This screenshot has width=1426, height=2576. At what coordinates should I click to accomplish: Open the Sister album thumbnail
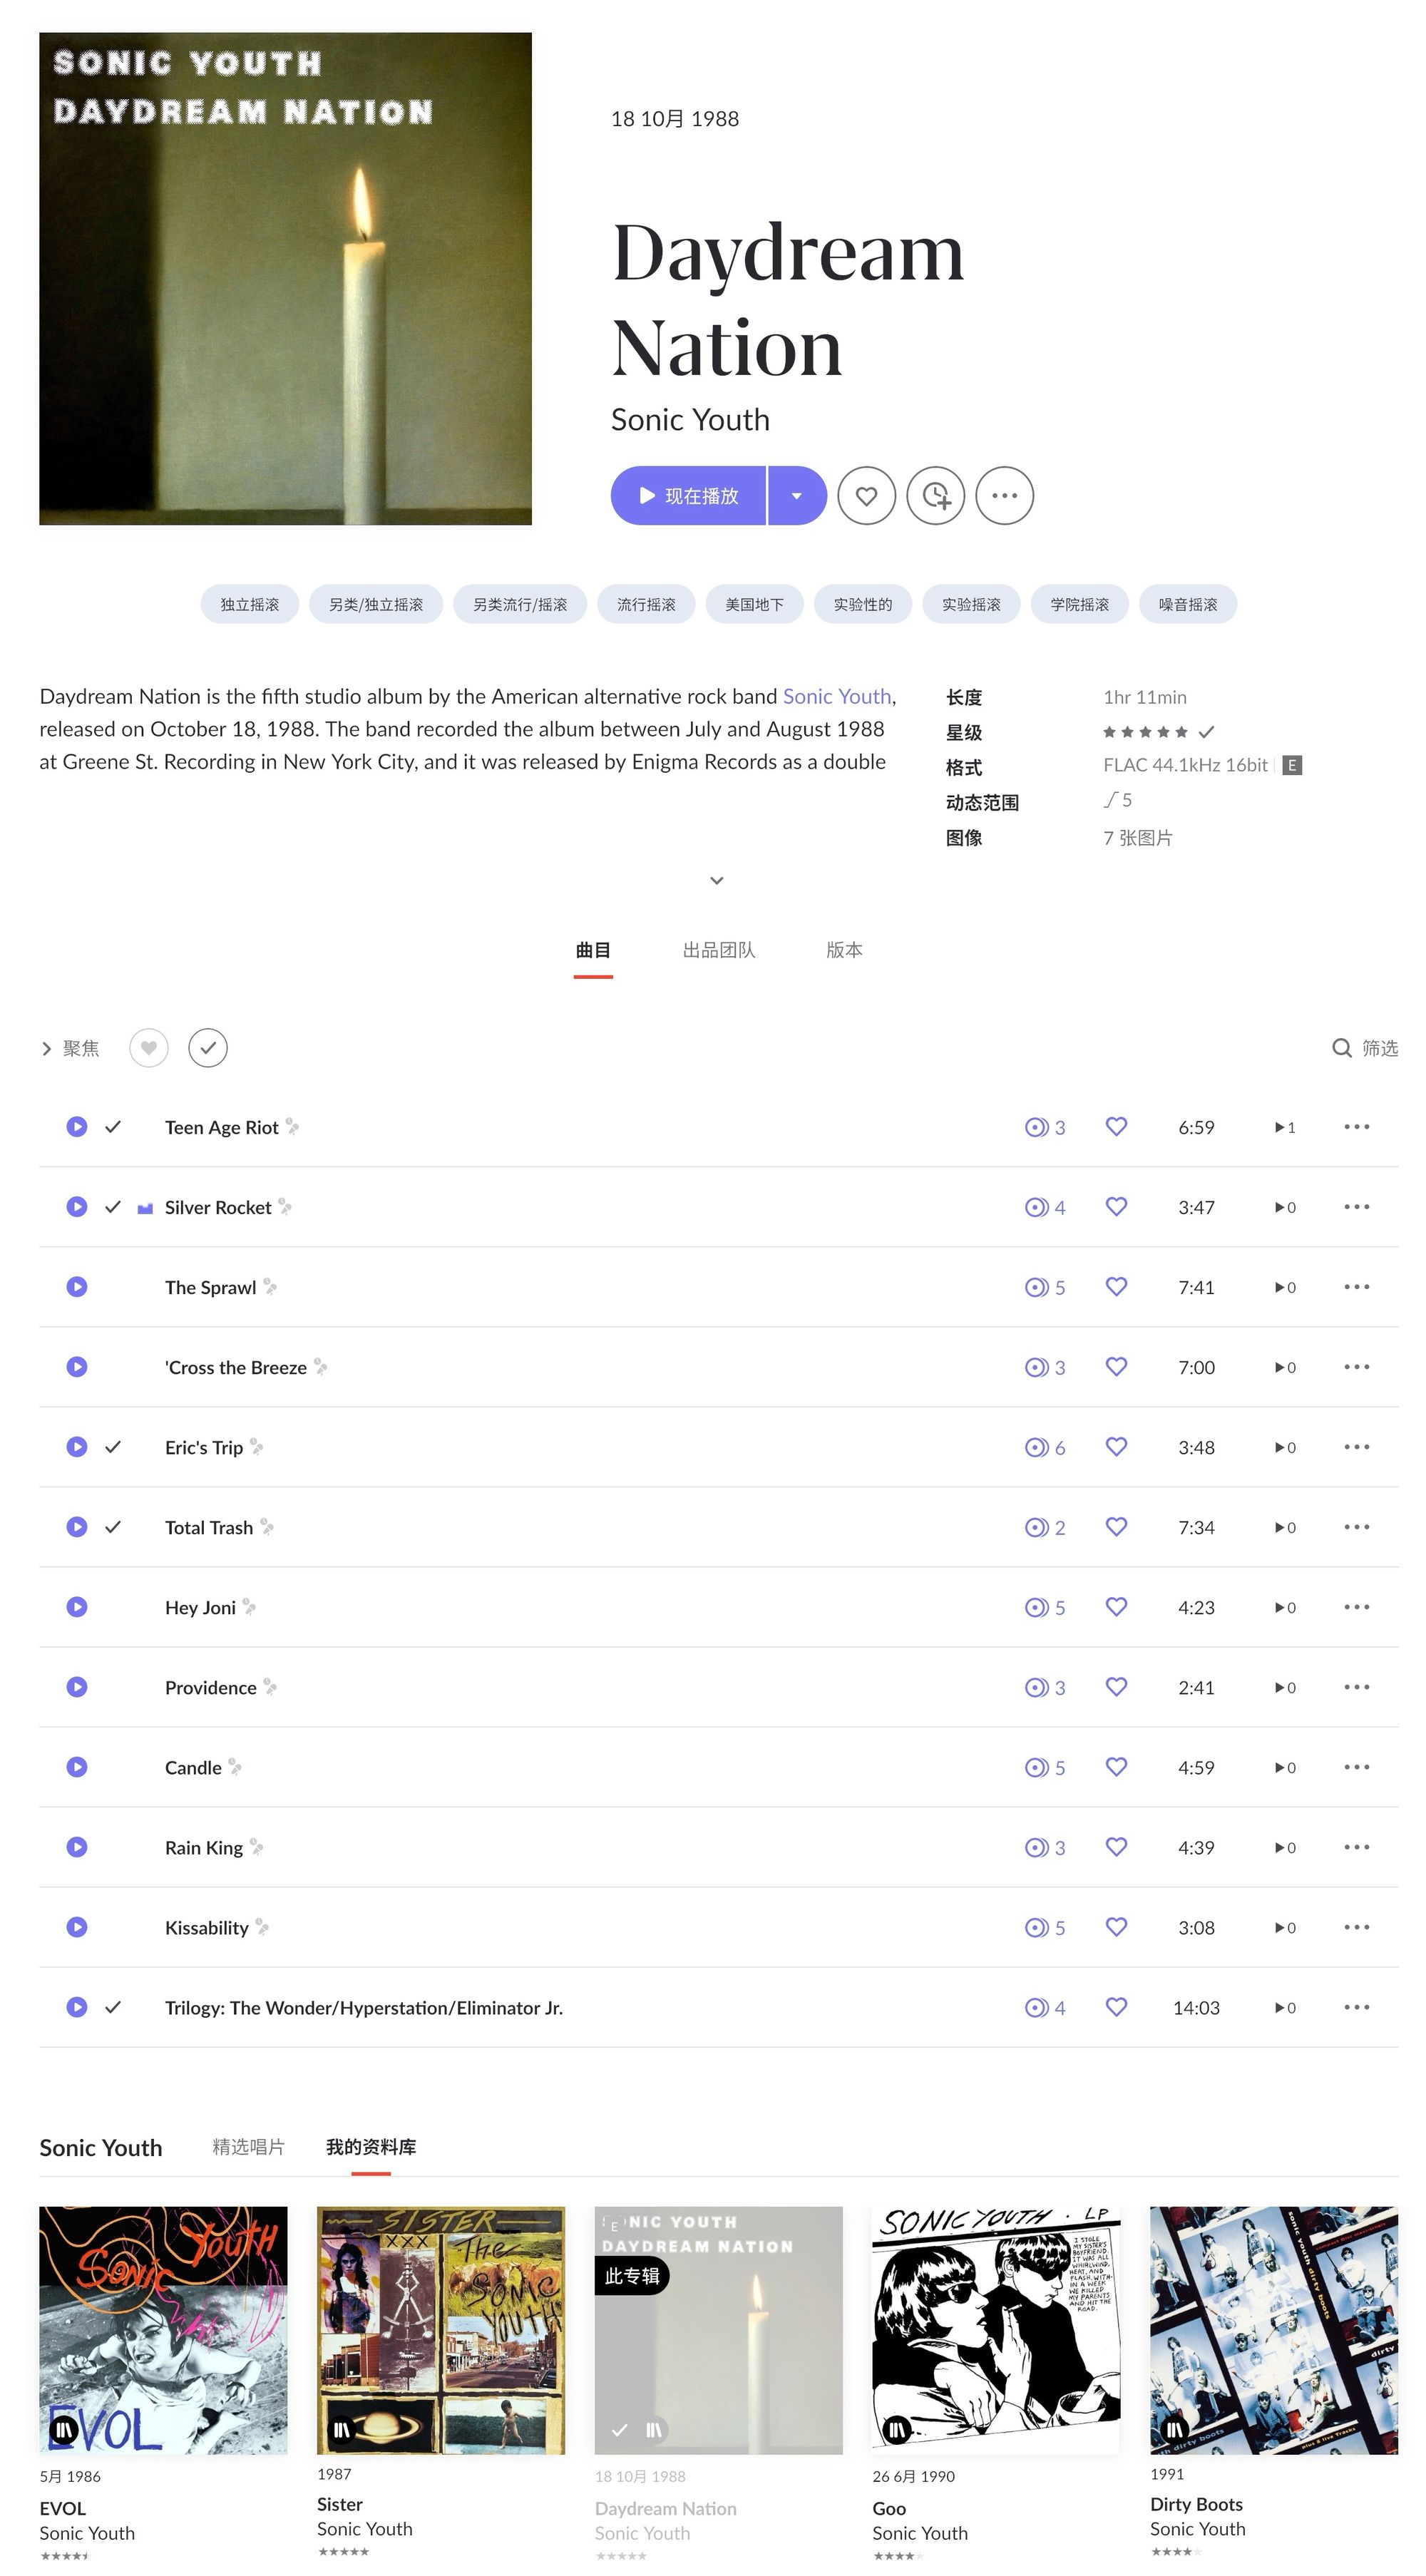(x=441, y=2330)
